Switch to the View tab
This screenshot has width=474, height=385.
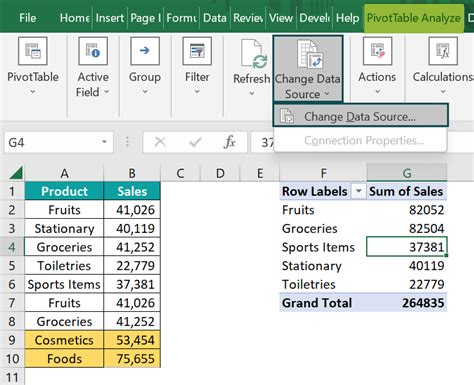tap(281, 18)
